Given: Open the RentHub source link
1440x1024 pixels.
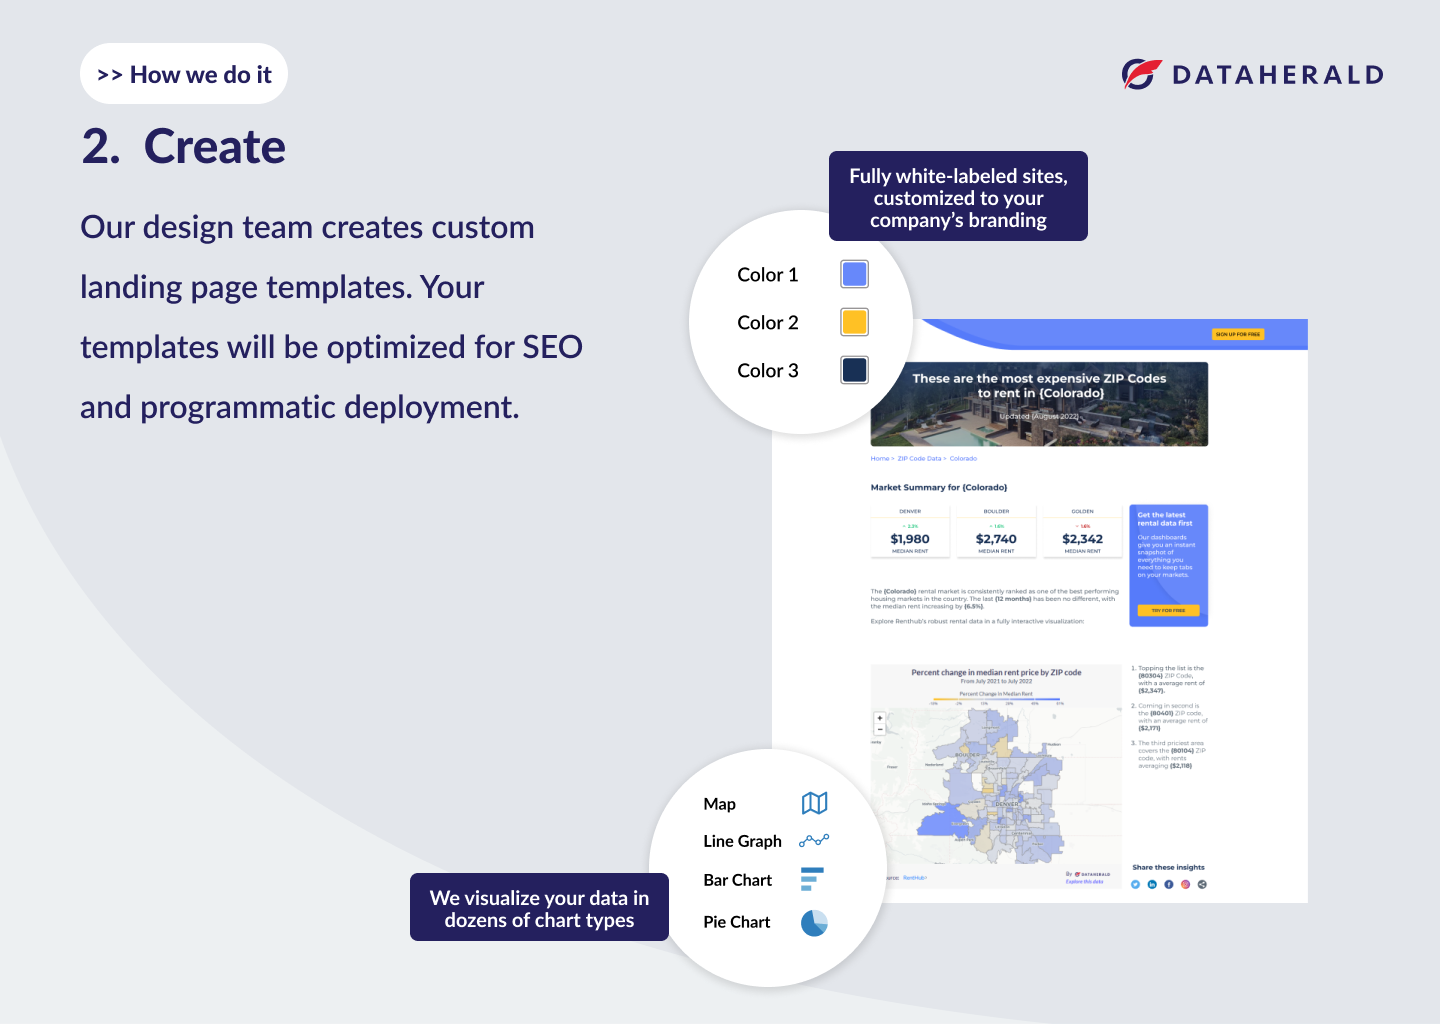Looking at the screenshot, I should 915,878.
